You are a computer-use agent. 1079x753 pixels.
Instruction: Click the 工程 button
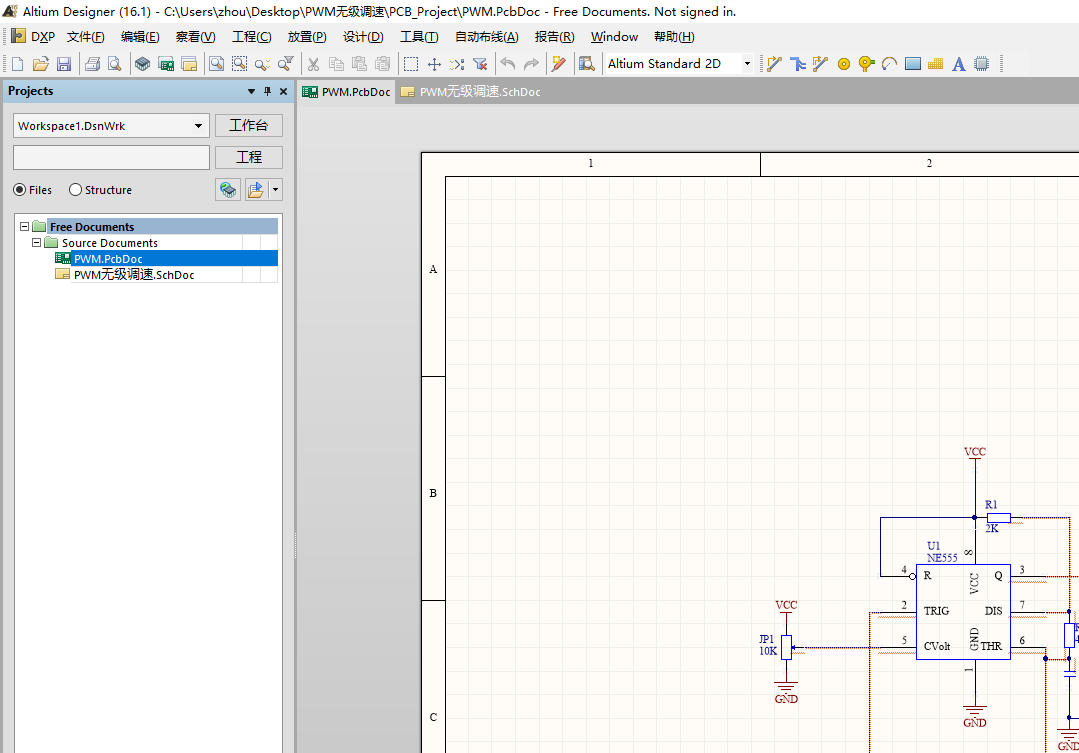pyautogui.click(x=248, y=157)
